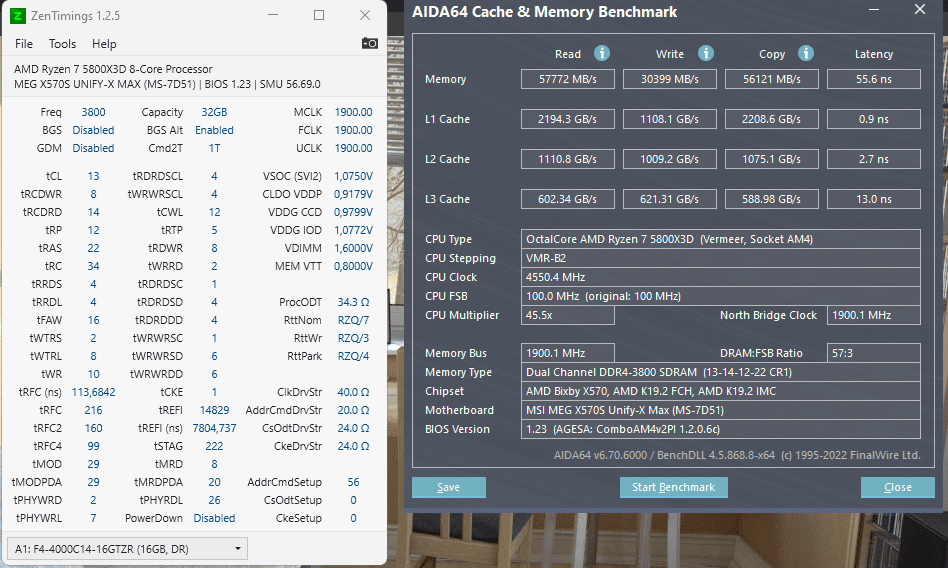Close the AIDA64 window via title bar X
Image resolution: width=948 pixels, height=568 pixels.
(x=920, y=10)
